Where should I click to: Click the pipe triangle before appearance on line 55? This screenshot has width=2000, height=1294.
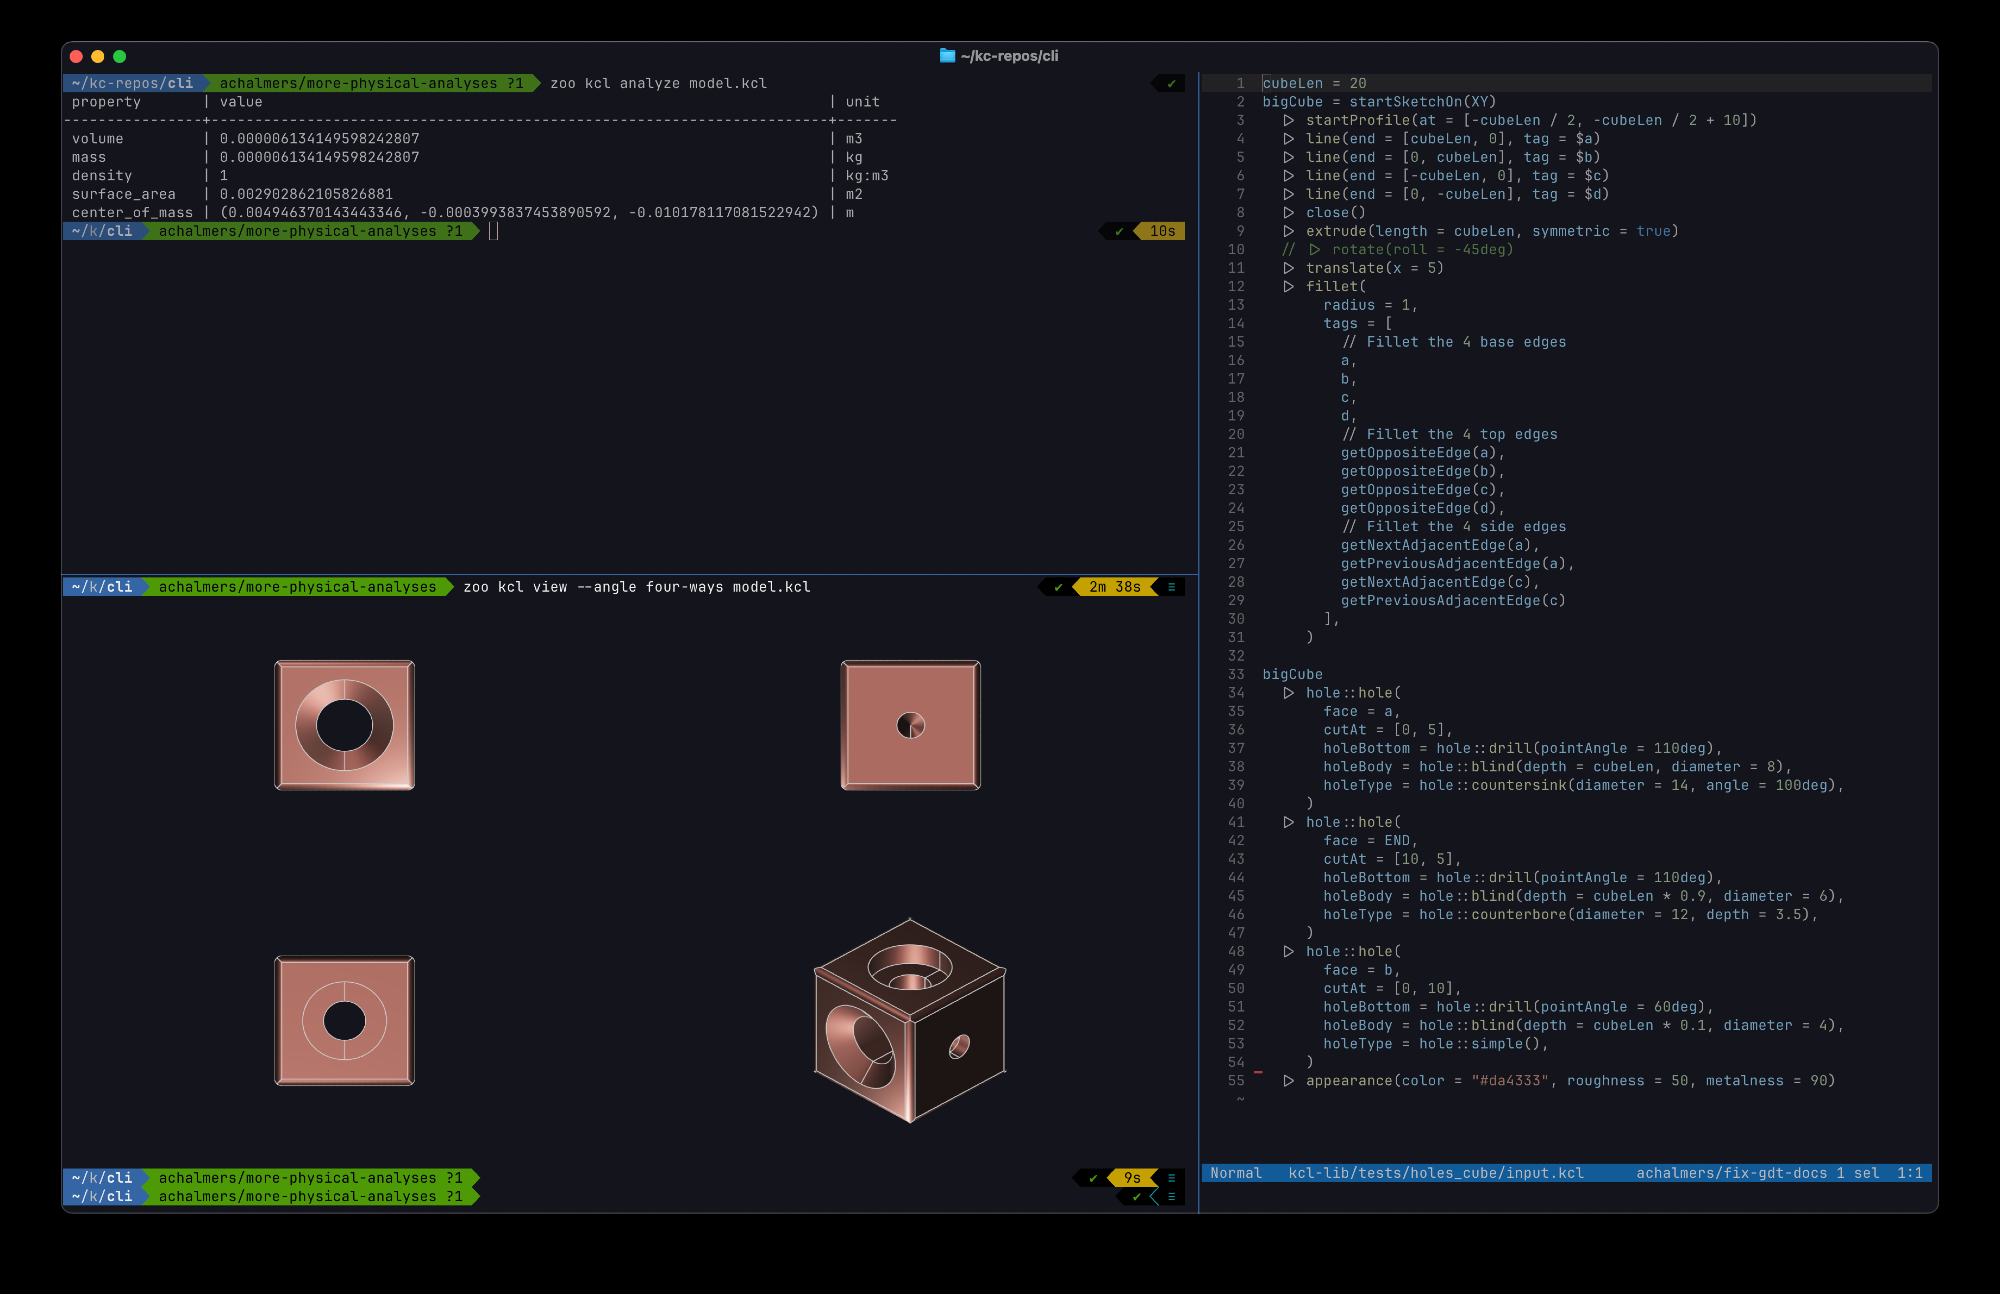coord(1289,1081)
